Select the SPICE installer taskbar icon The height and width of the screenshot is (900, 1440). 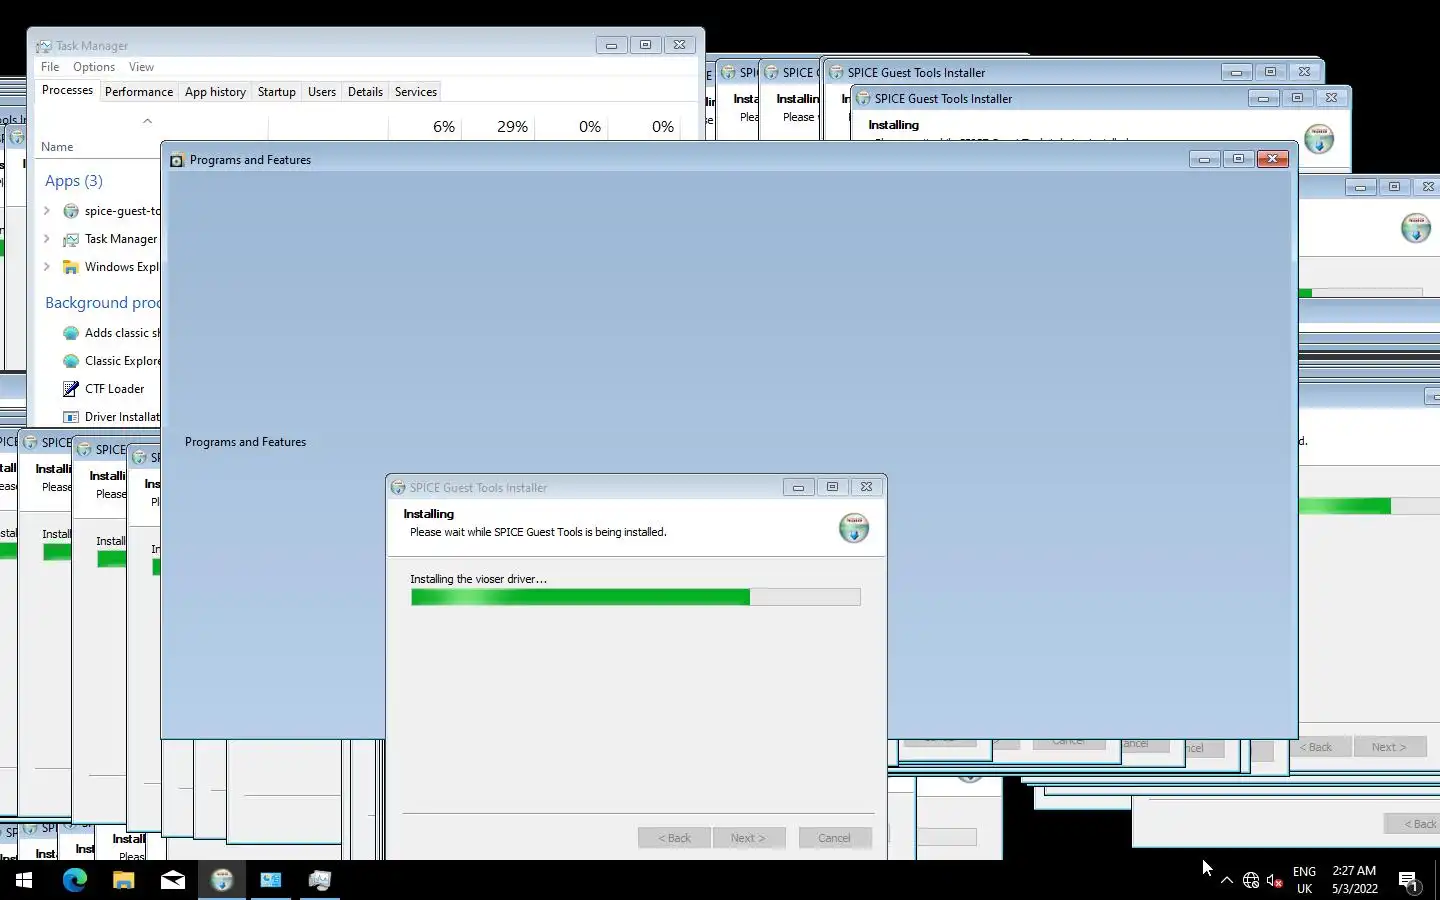222,880
